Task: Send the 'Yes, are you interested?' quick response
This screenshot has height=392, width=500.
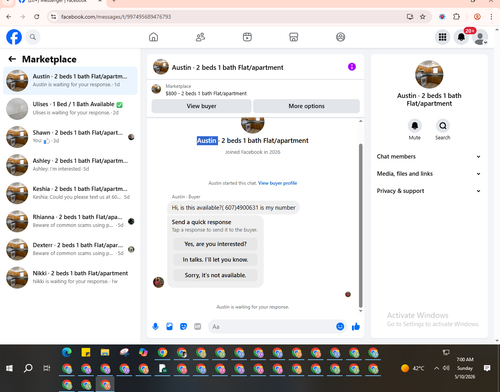Action: [215, 244]
